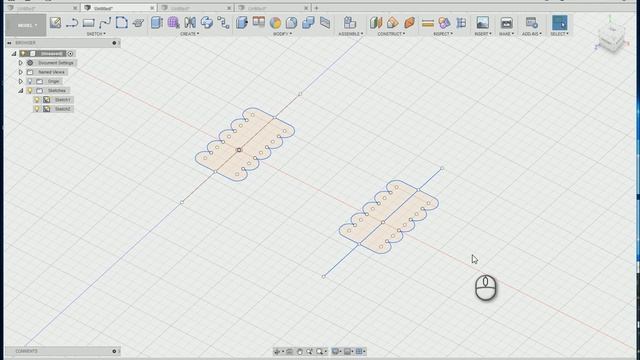
Task: Select the Orbit navigation tool
Action: pos(278,351)
